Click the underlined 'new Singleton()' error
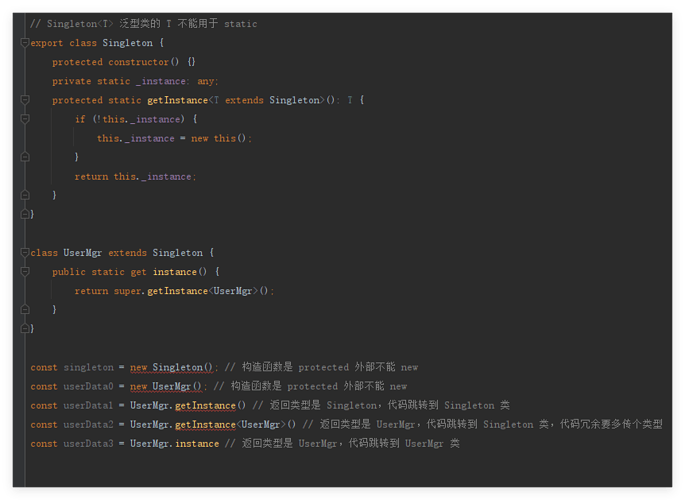Image resolution: width=685 pixels, height=500 pixels. (171, 367)
